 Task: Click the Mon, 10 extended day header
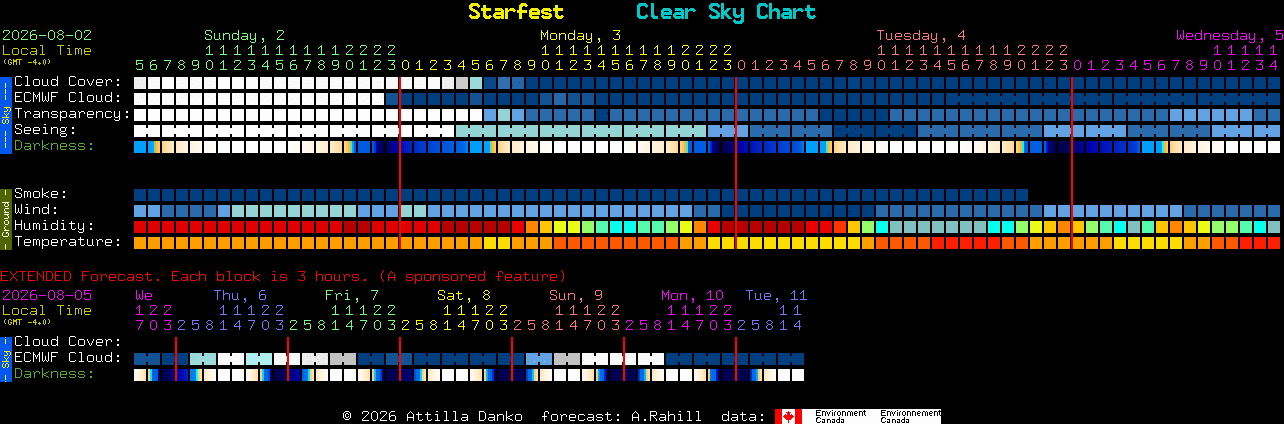(692, 295)
